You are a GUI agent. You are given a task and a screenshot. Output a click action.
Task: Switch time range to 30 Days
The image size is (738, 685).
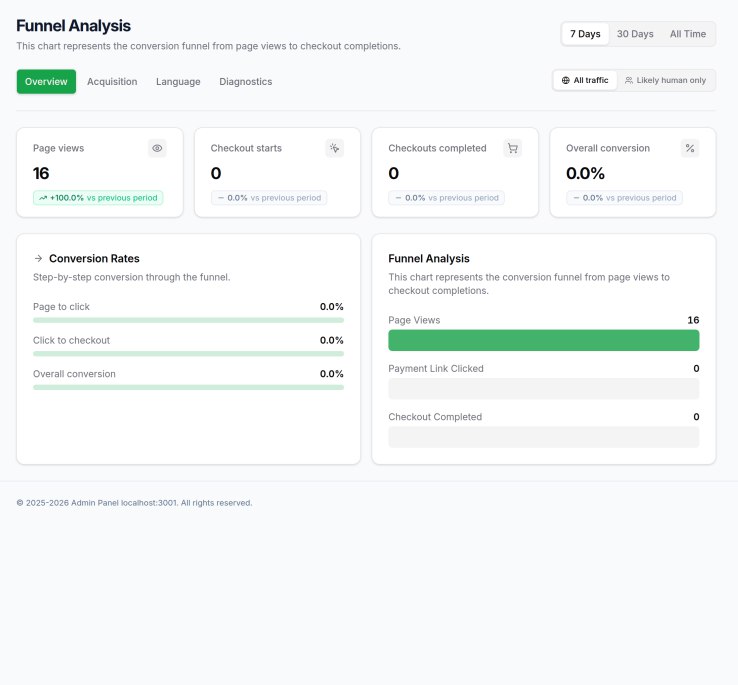tap(635, 34)
